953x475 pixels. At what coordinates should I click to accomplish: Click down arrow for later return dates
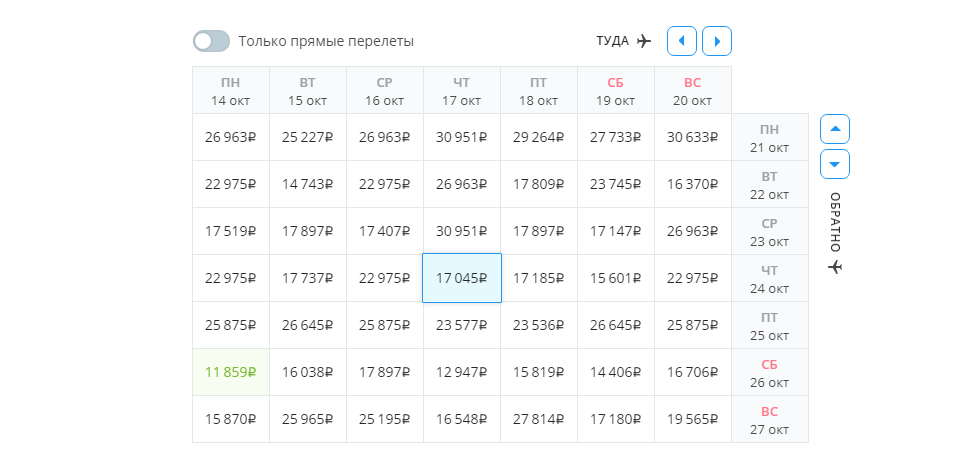click(835, 164)
